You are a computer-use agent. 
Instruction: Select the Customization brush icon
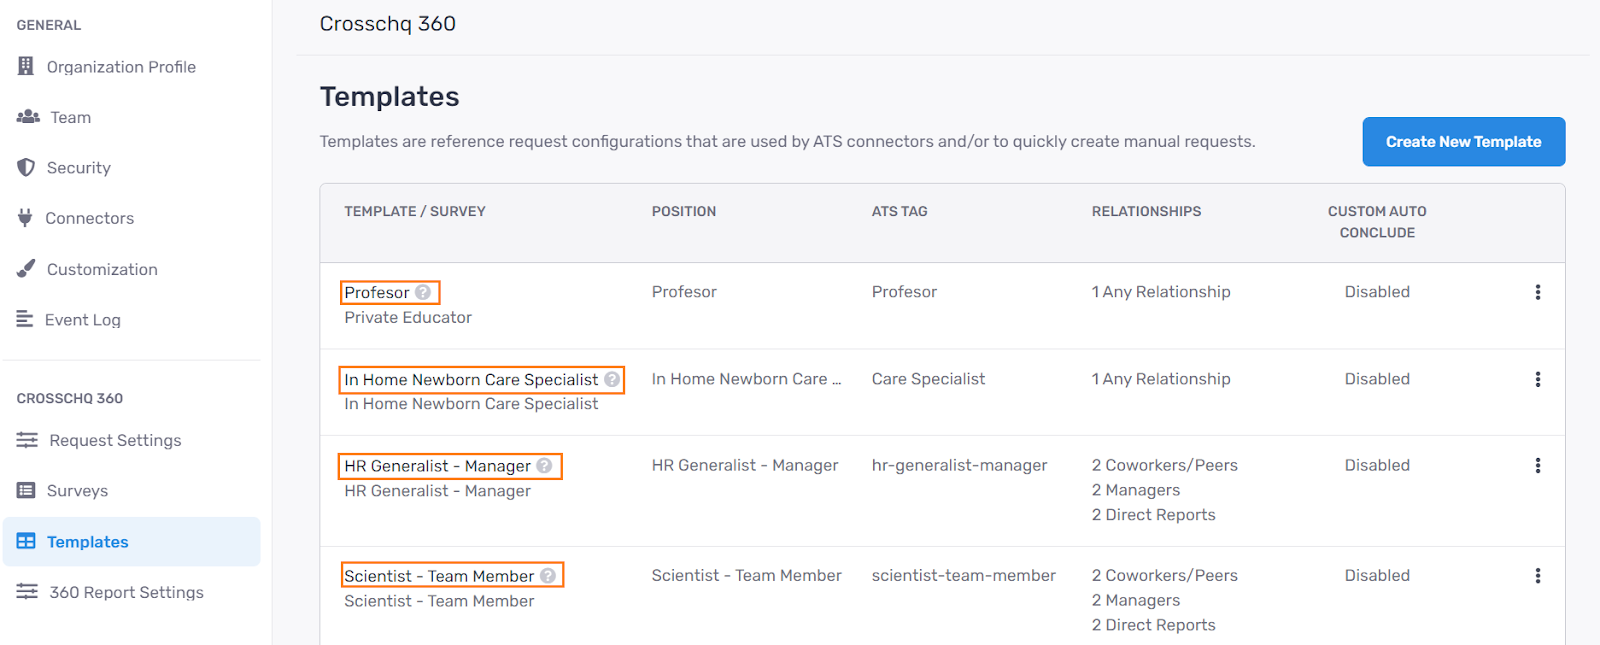click(x=27, y=268)
